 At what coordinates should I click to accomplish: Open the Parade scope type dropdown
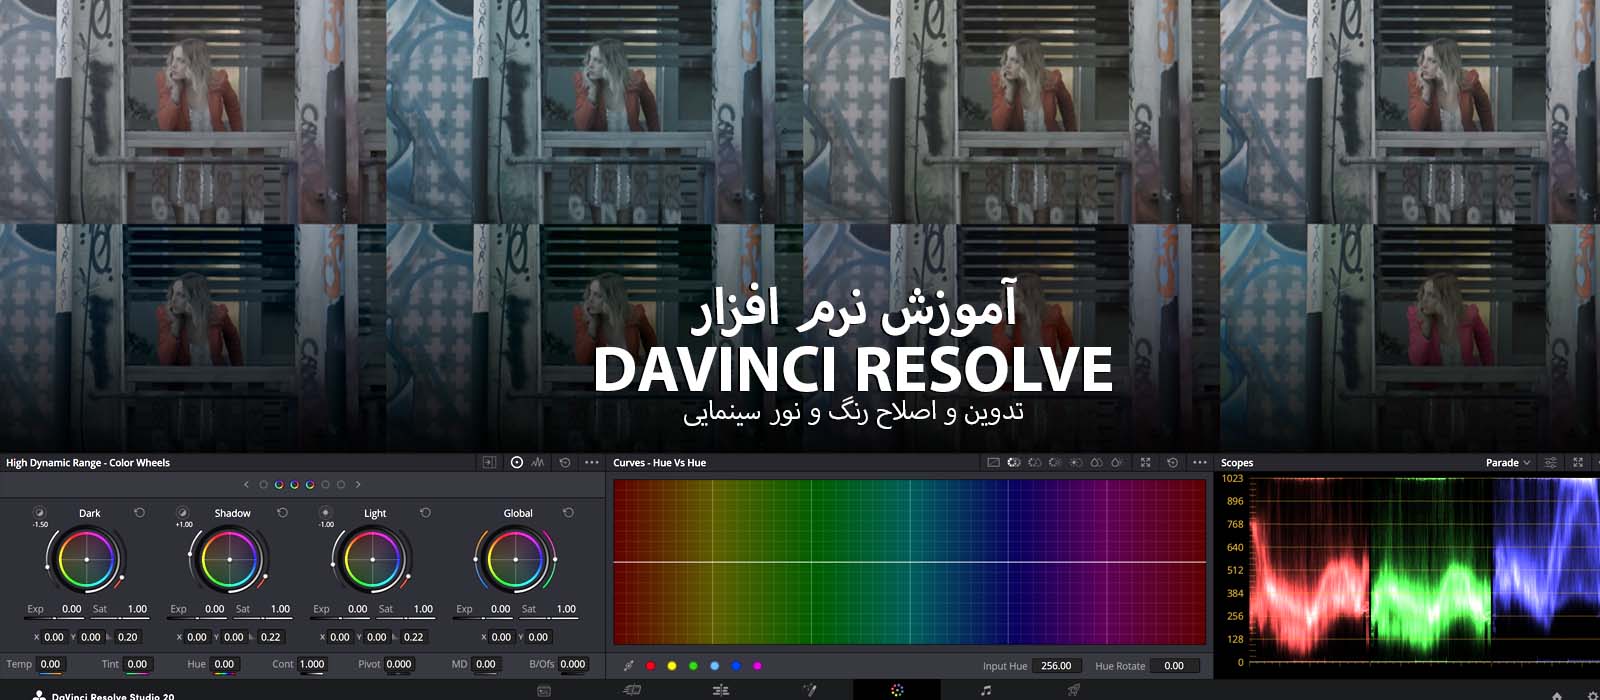1508,463
